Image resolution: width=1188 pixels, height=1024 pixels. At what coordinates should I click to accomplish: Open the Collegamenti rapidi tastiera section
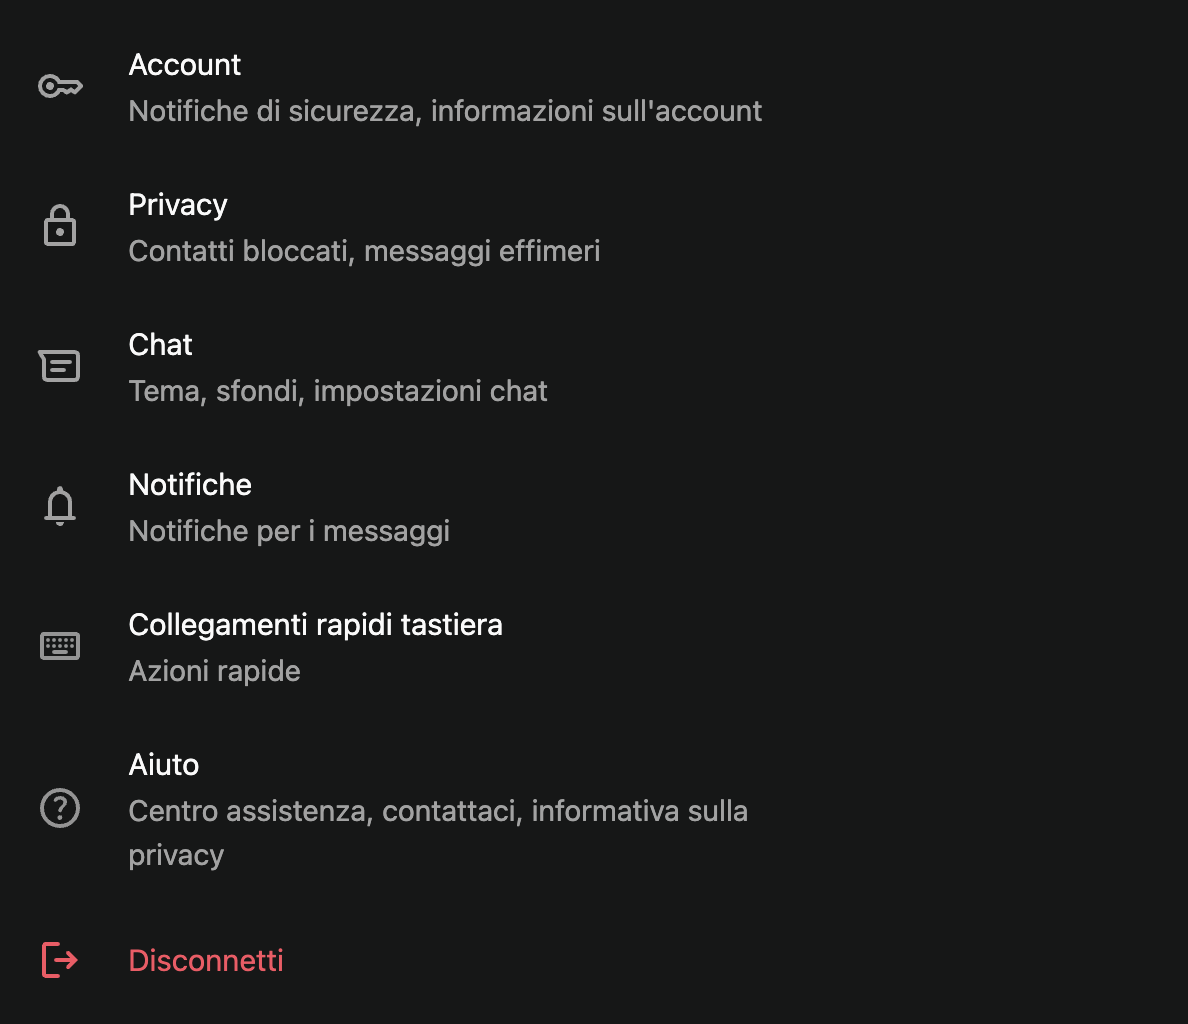pyautogui.click(x=315, y=624)
